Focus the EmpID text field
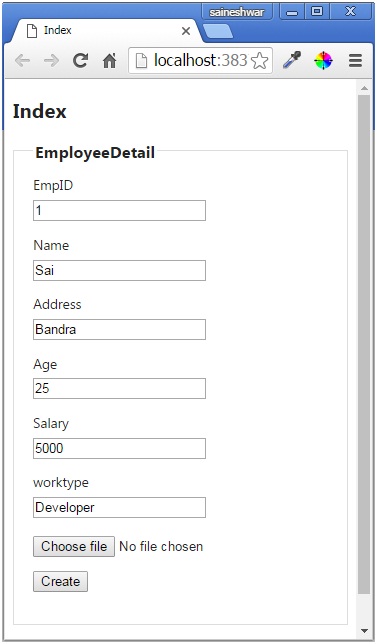This screenshot has width=377, height=644. (120, 211)
